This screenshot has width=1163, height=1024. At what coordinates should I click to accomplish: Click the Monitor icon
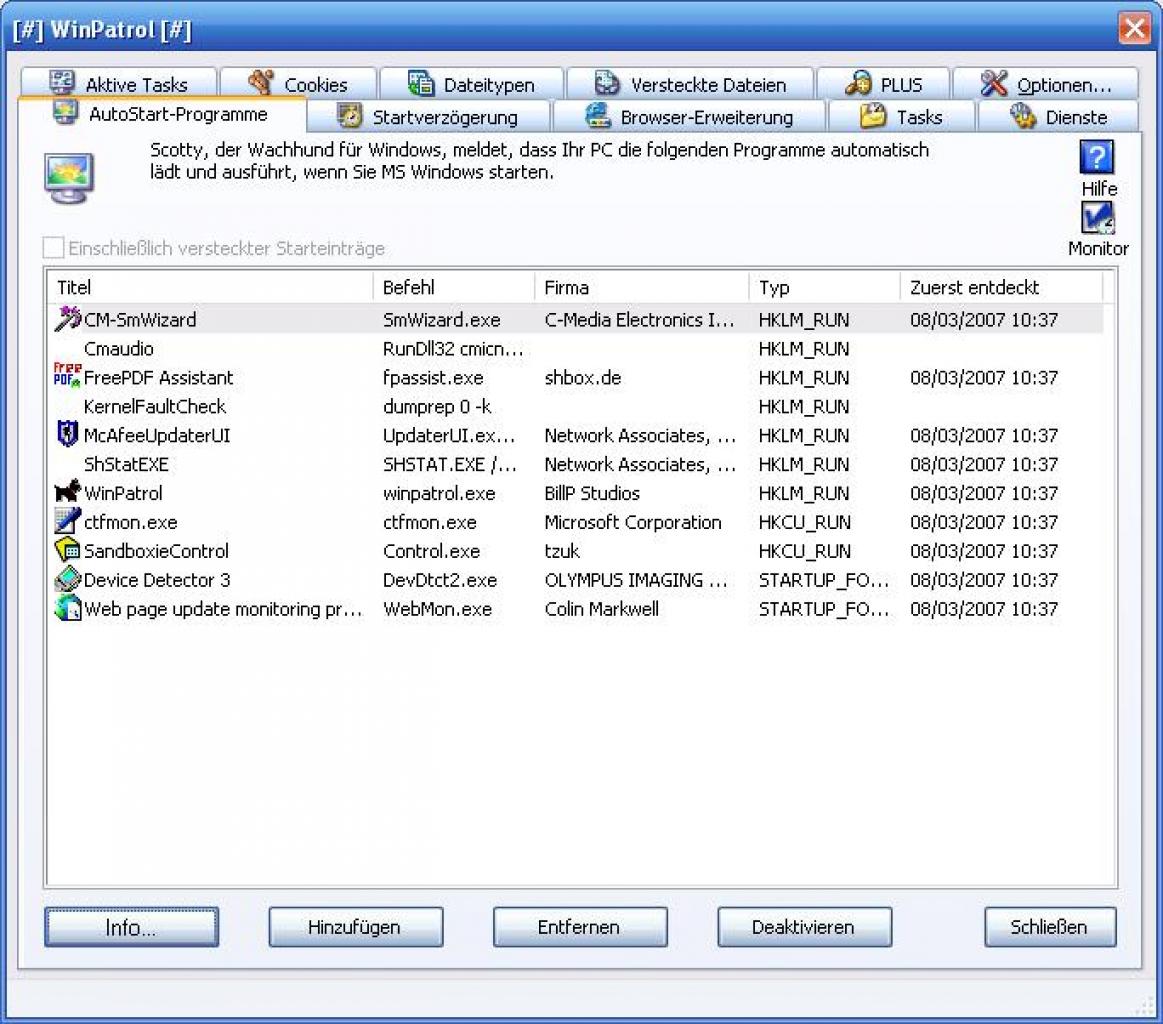1097,218
